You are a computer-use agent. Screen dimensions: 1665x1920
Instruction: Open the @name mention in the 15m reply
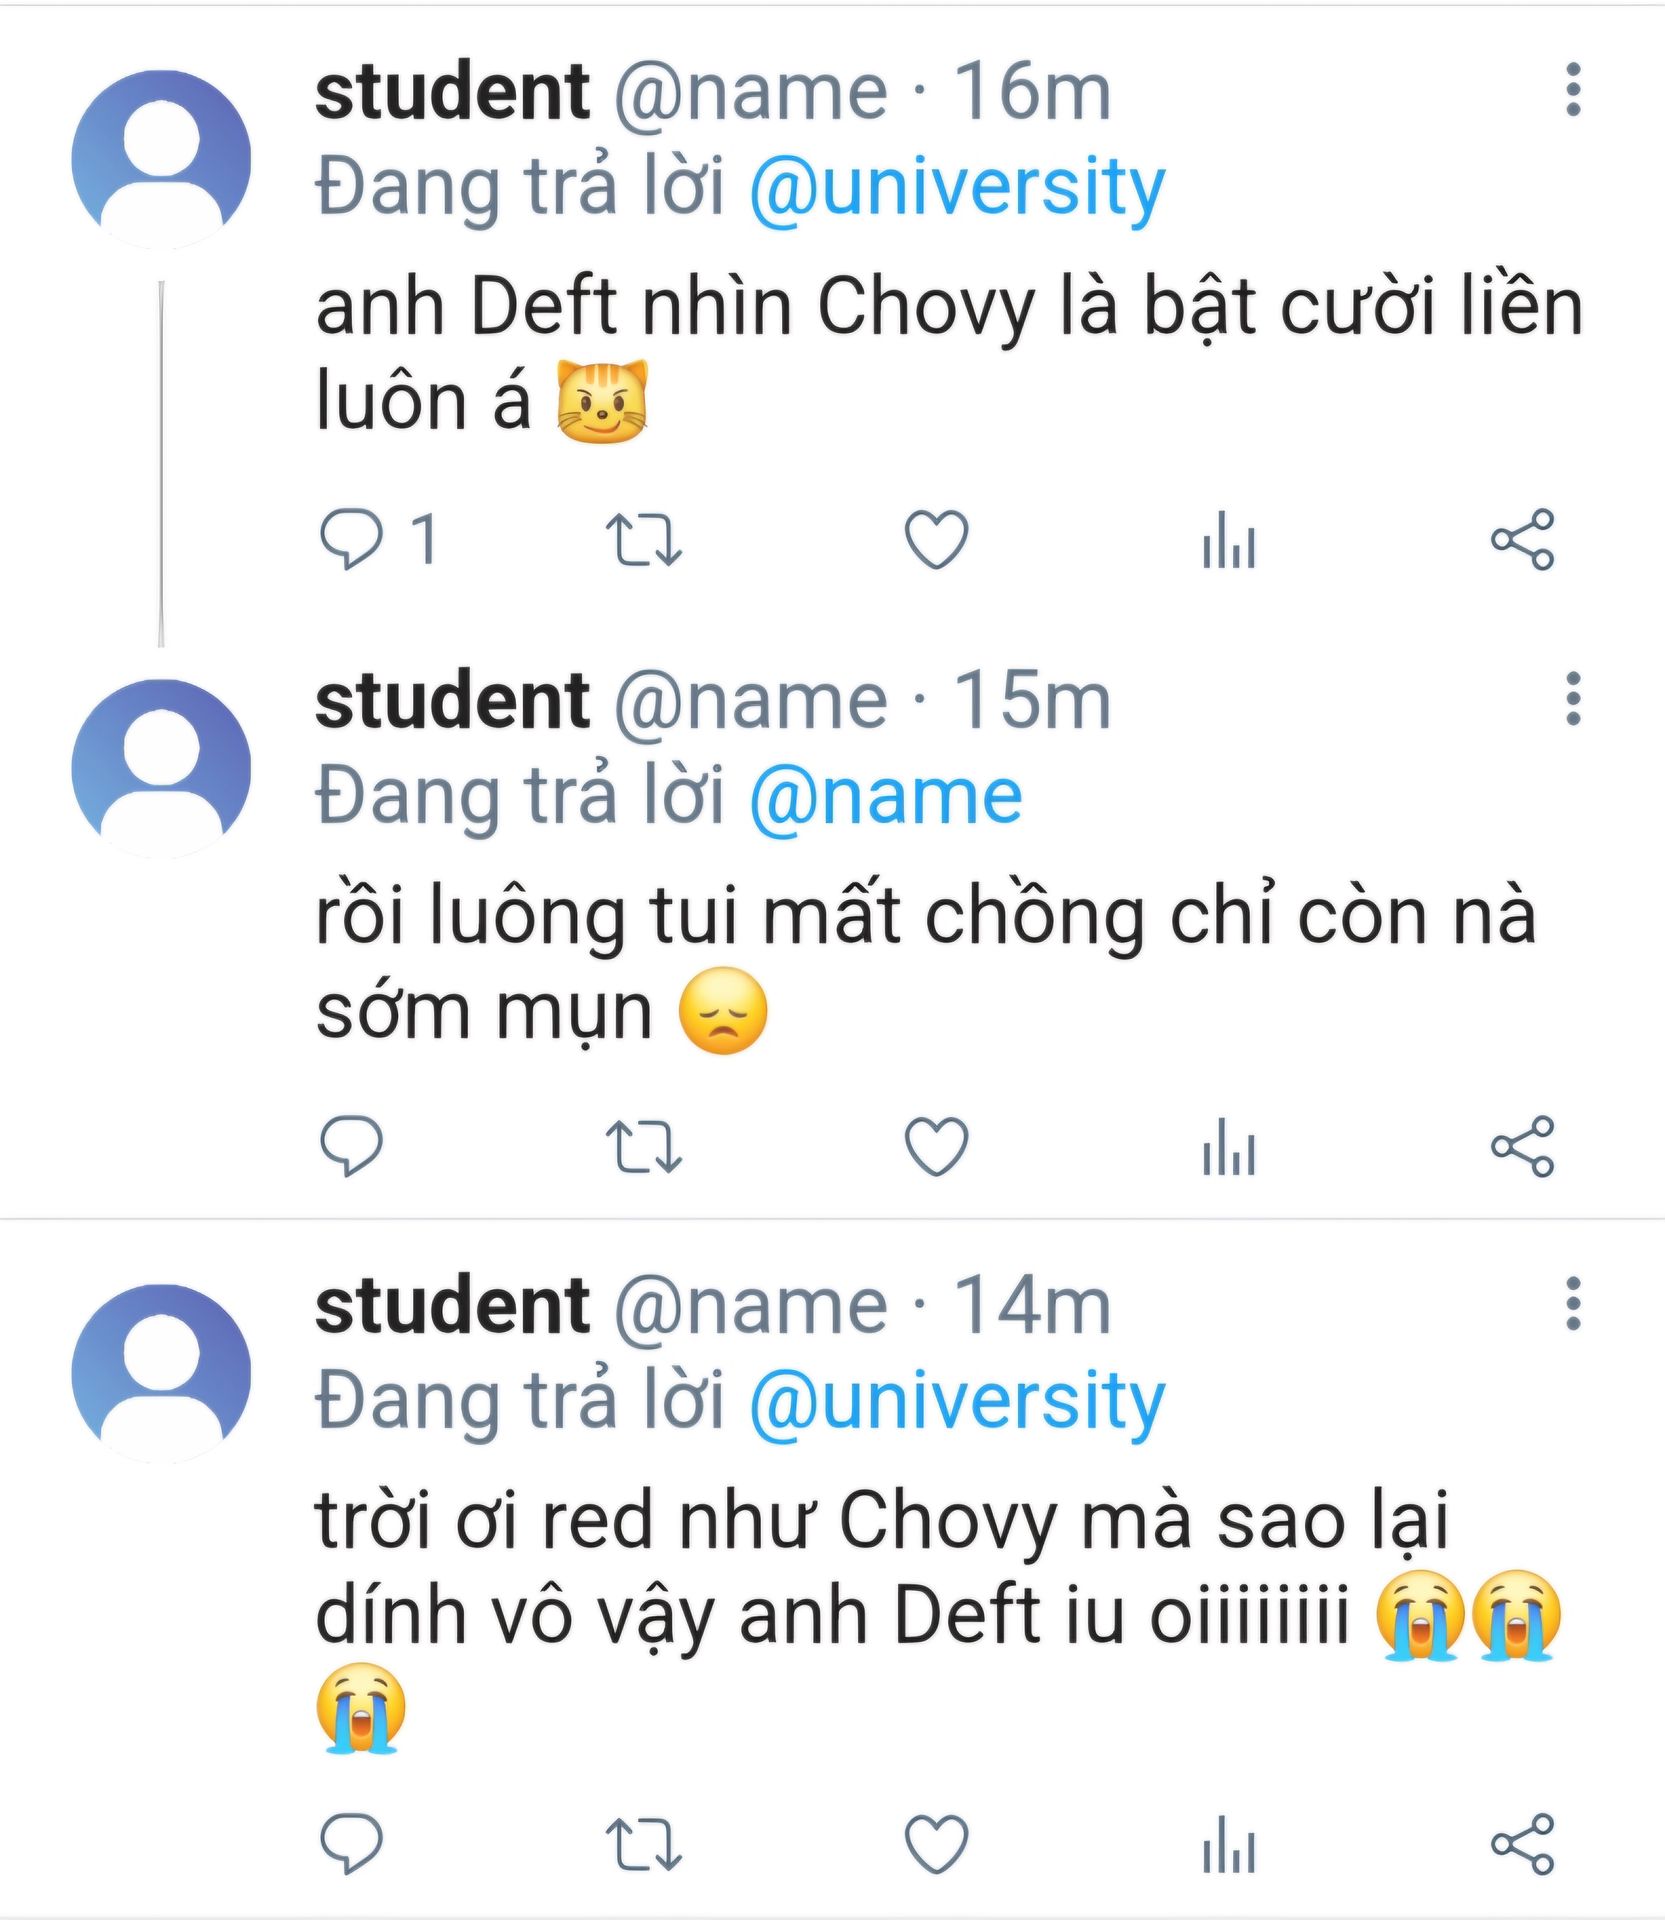pyautogui.click(x=886, y=796)
